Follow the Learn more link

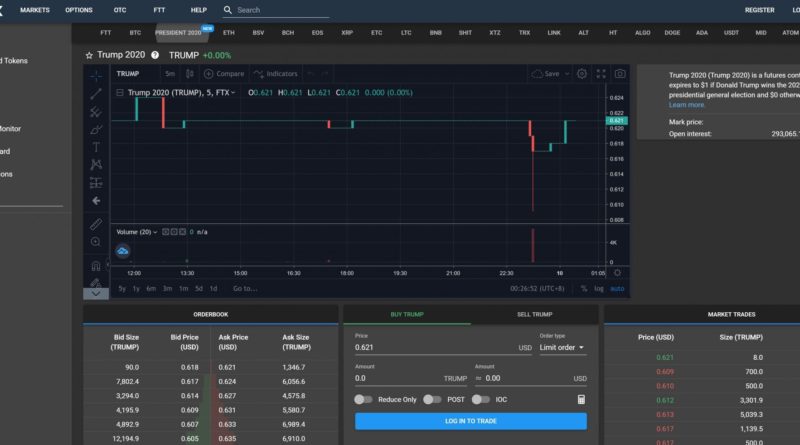[x=686, y=105]
